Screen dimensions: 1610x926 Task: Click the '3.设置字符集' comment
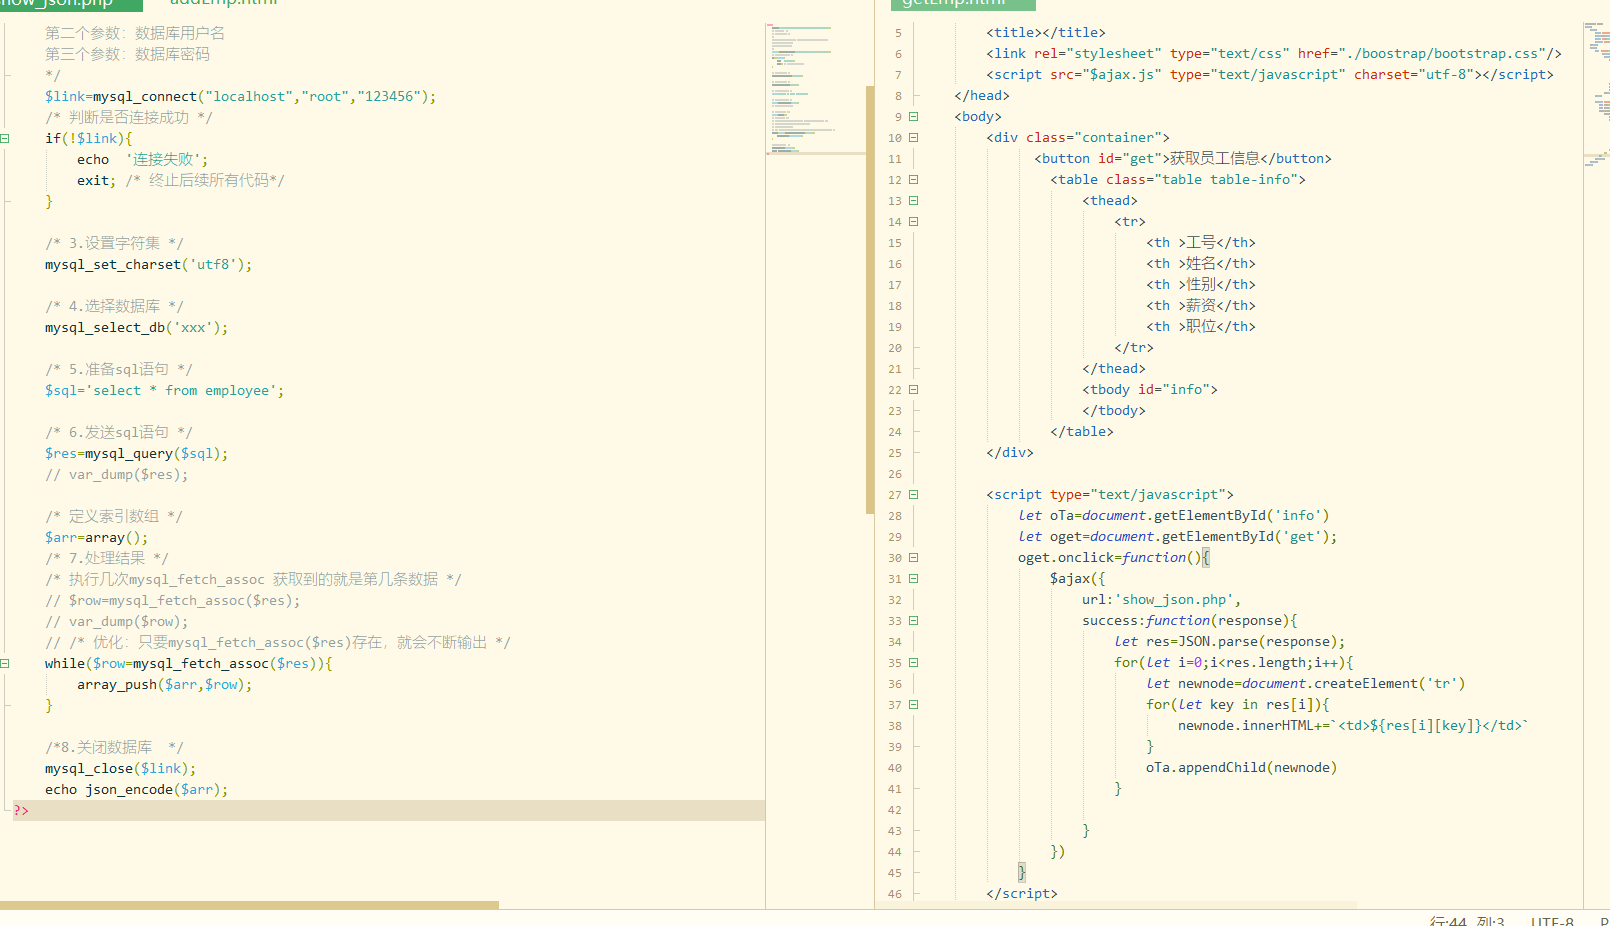click(114, 244)
